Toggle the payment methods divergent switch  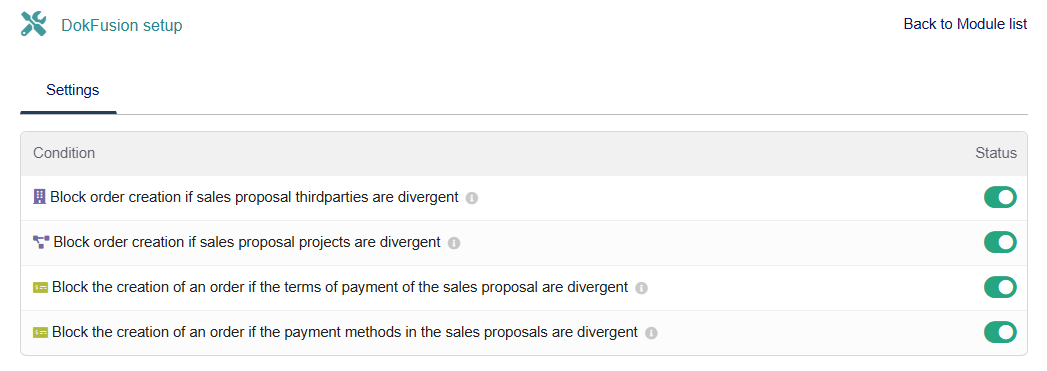(1000, 332)
